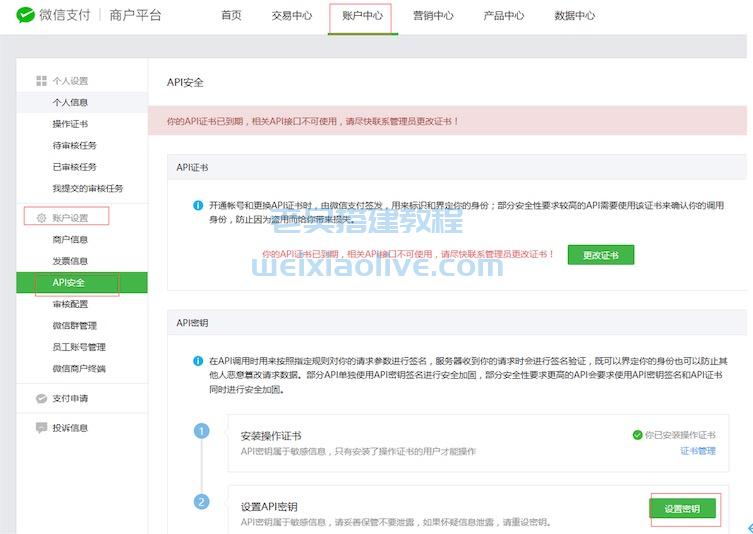Click the 账户设置 gear icon

(x=41, y=218)
